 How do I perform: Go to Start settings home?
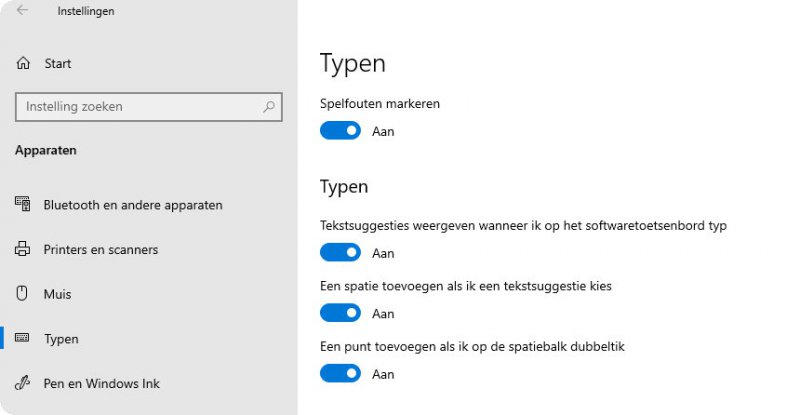(58, 63)
